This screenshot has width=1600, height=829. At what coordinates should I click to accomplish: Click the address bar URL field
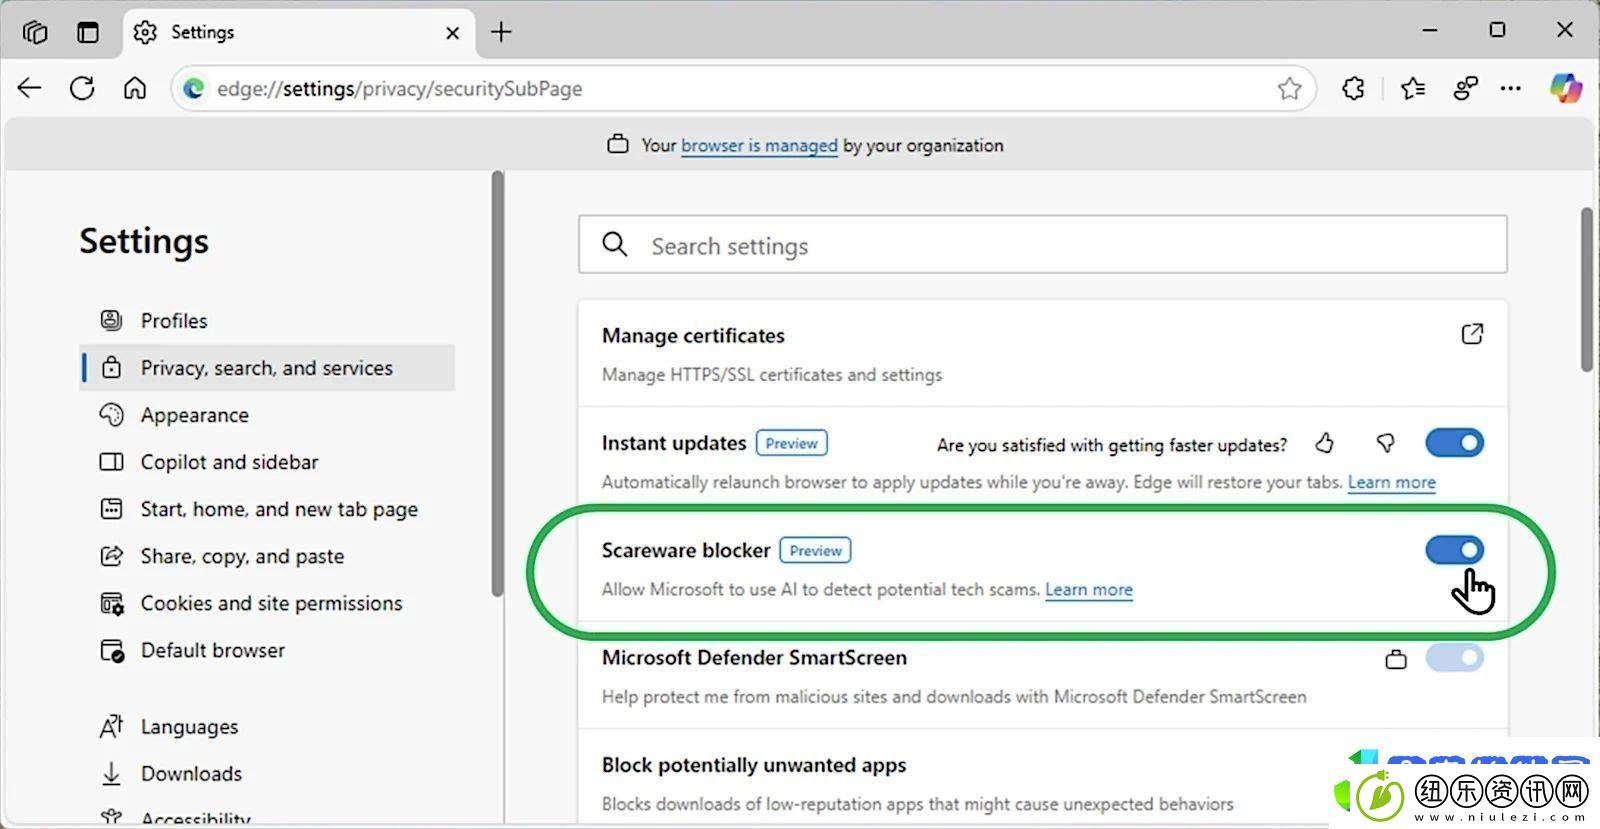742,89
